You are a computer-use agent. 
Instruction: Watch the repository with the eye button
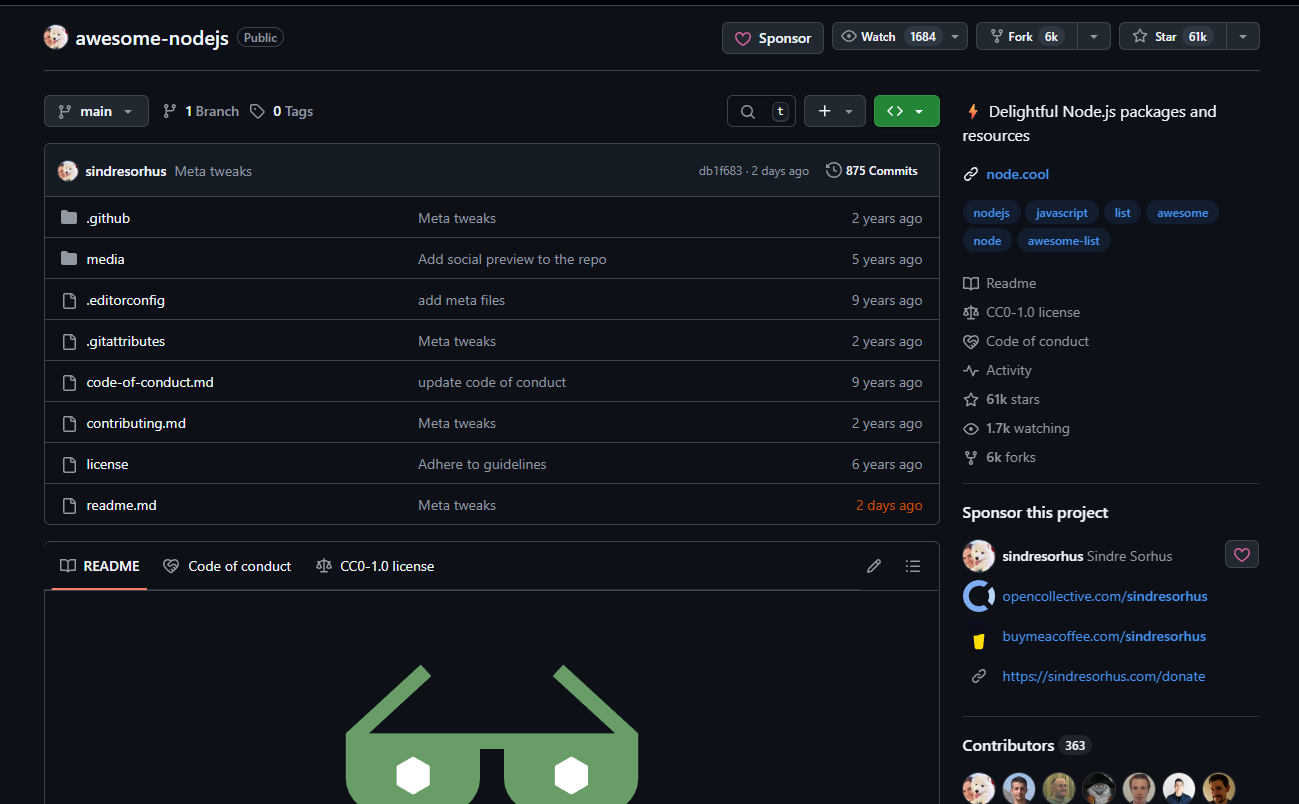887,37
